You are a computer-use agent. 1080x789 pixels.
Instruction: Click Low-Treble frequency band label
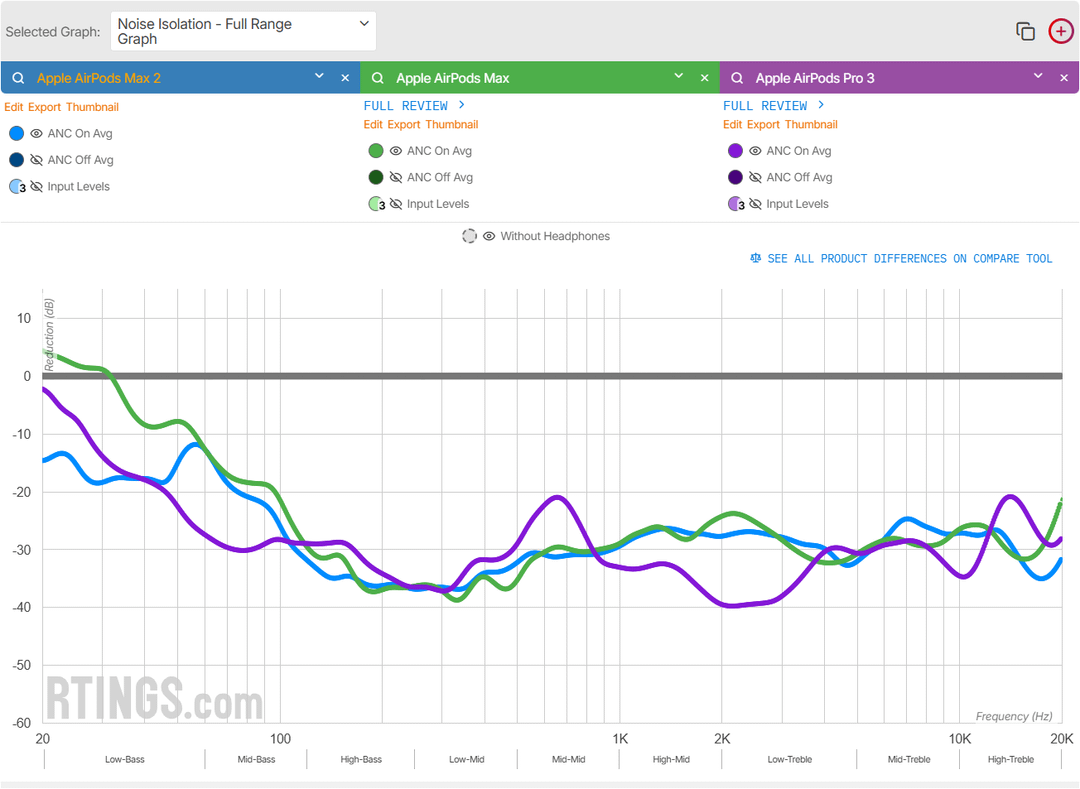(x=789, y=759)
